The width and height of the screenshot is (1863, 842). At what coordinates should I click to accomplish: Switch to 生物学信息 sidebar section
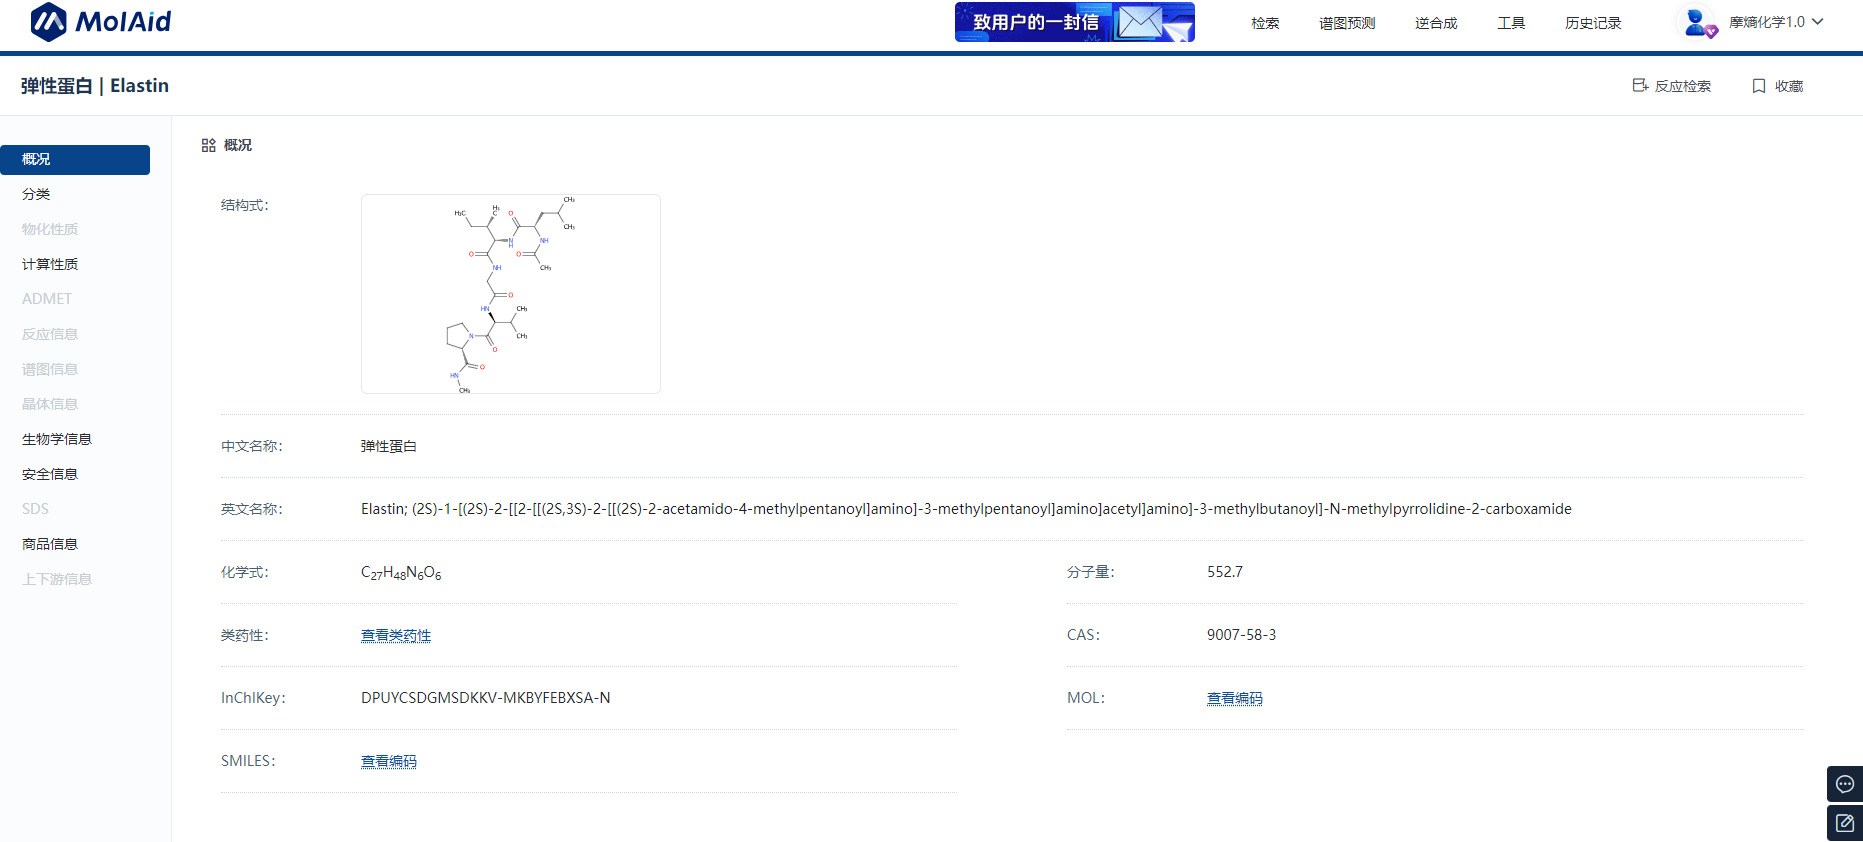click(57, 439)
